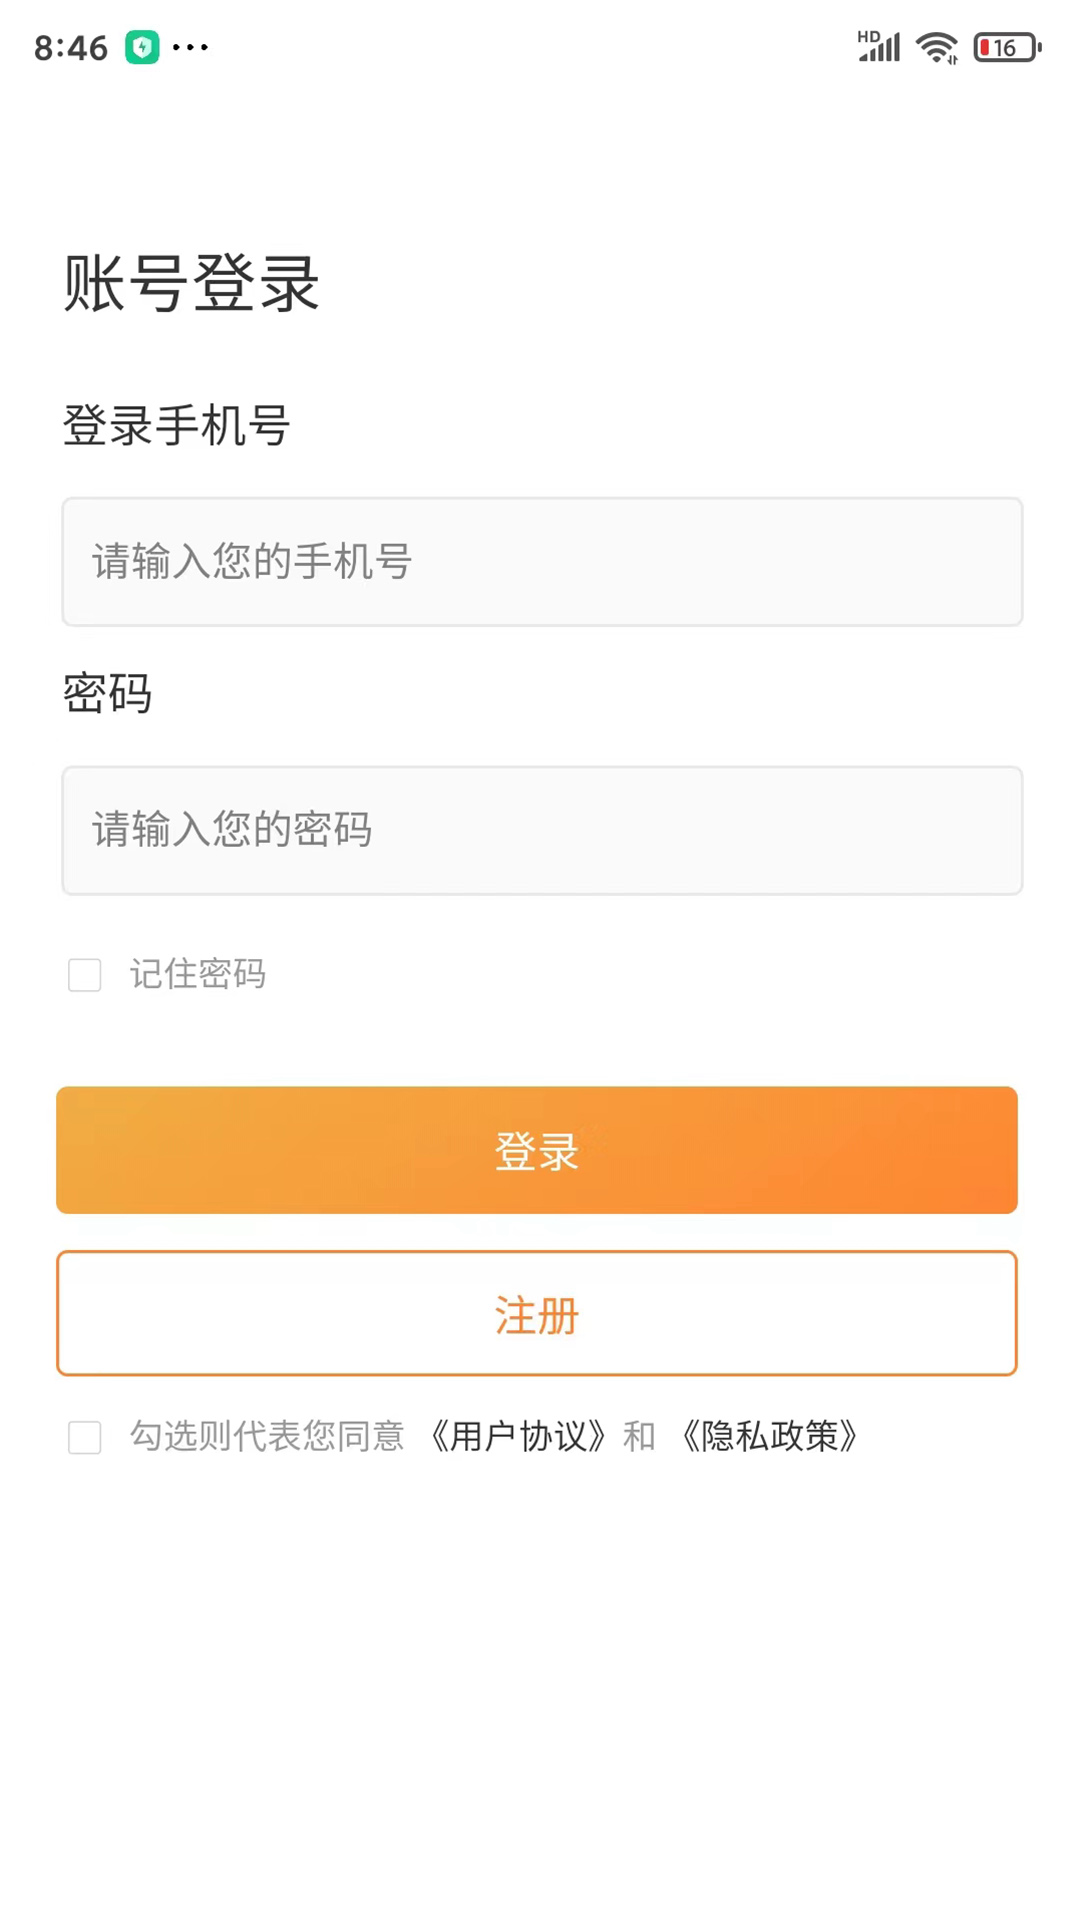Tap the 和 text between the links
This screenshot has height=1920, width=1080.
(x=639, y=1437)
